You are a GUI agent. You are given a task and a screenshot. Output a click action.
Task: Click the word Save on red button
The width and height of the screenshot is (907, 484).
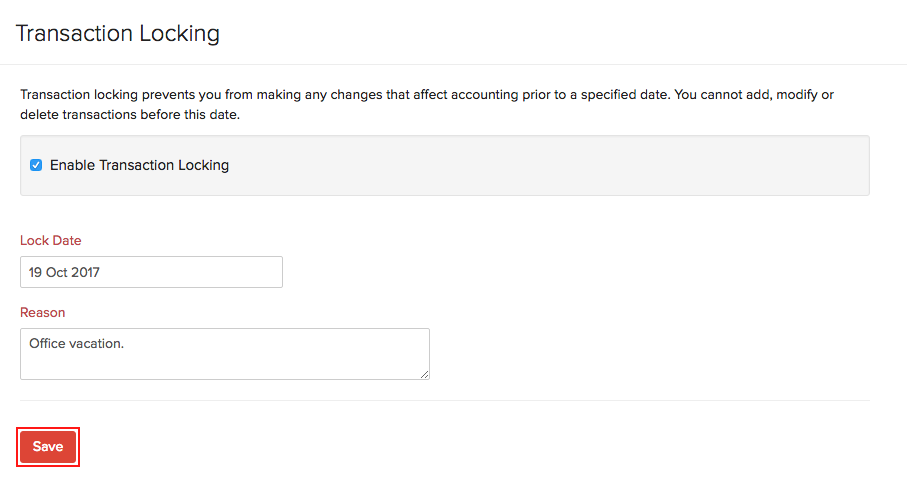(48, 446)
